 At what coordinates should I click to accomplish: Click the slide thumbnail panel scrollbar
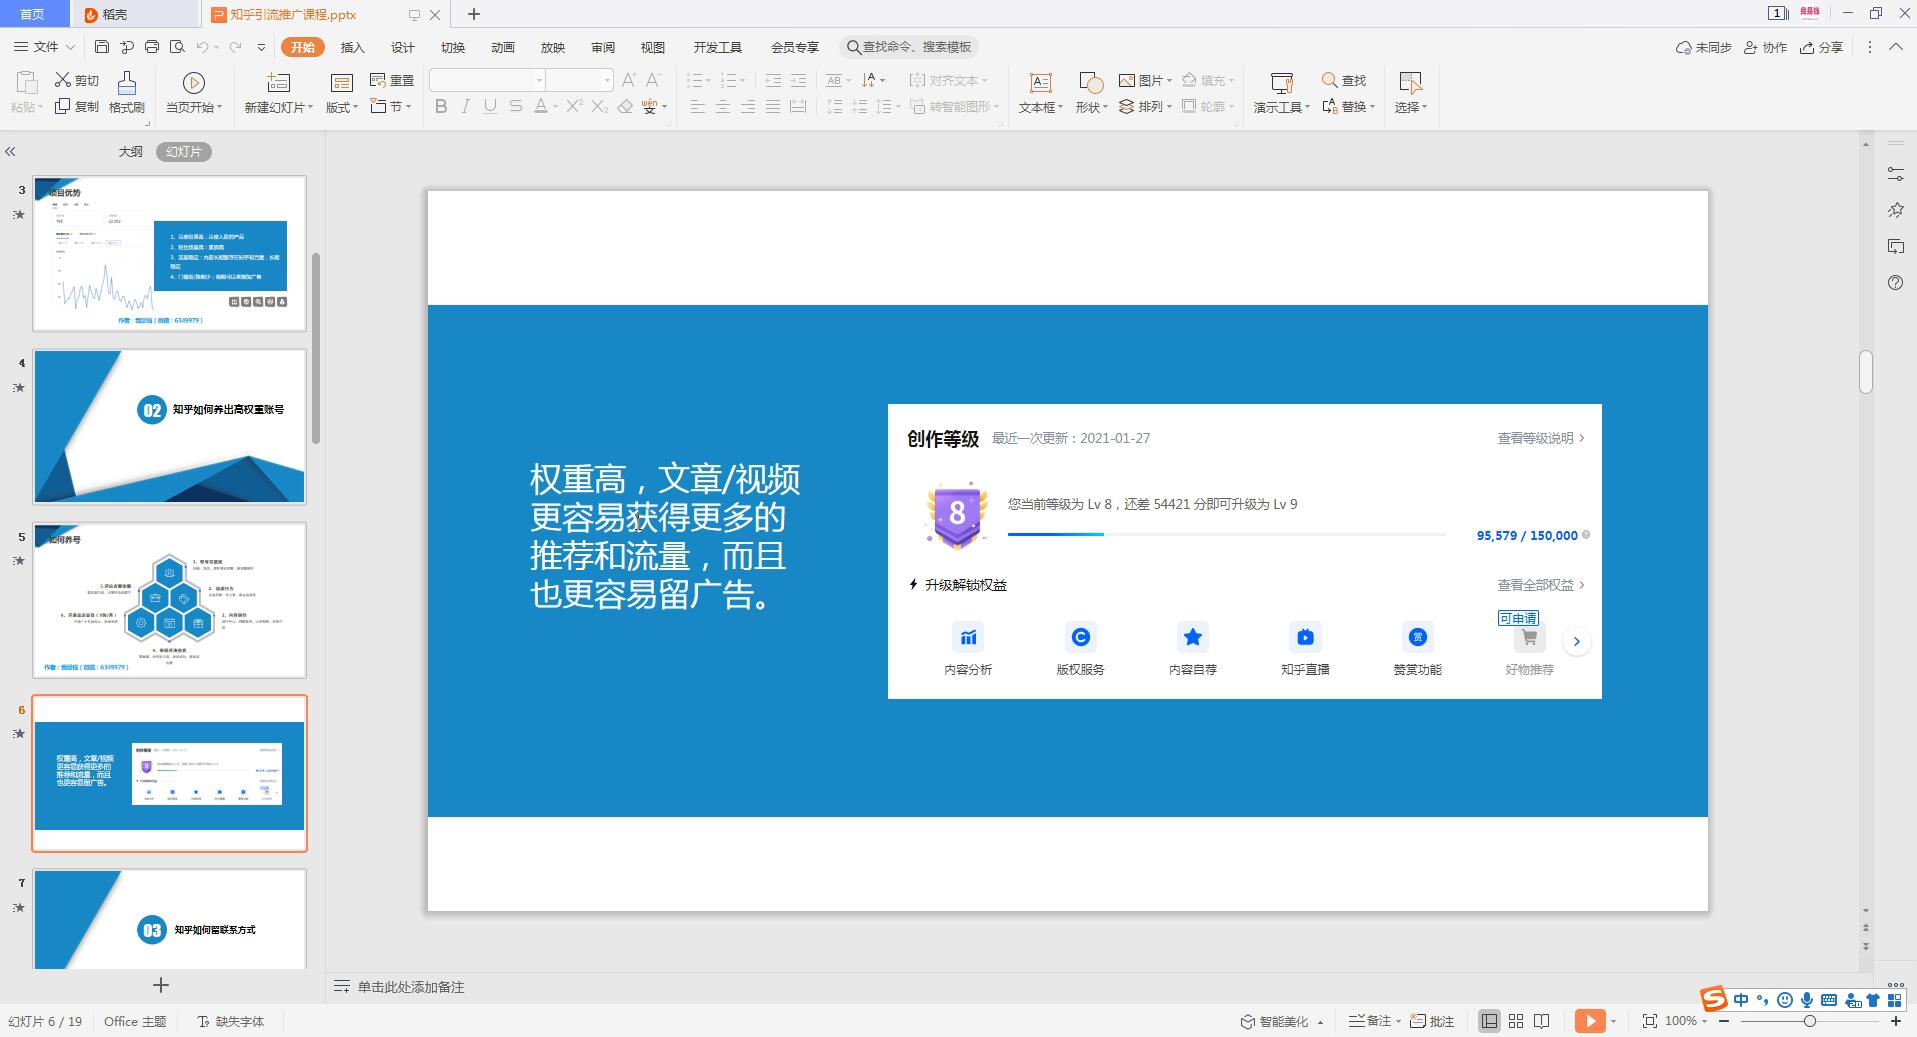316,347
